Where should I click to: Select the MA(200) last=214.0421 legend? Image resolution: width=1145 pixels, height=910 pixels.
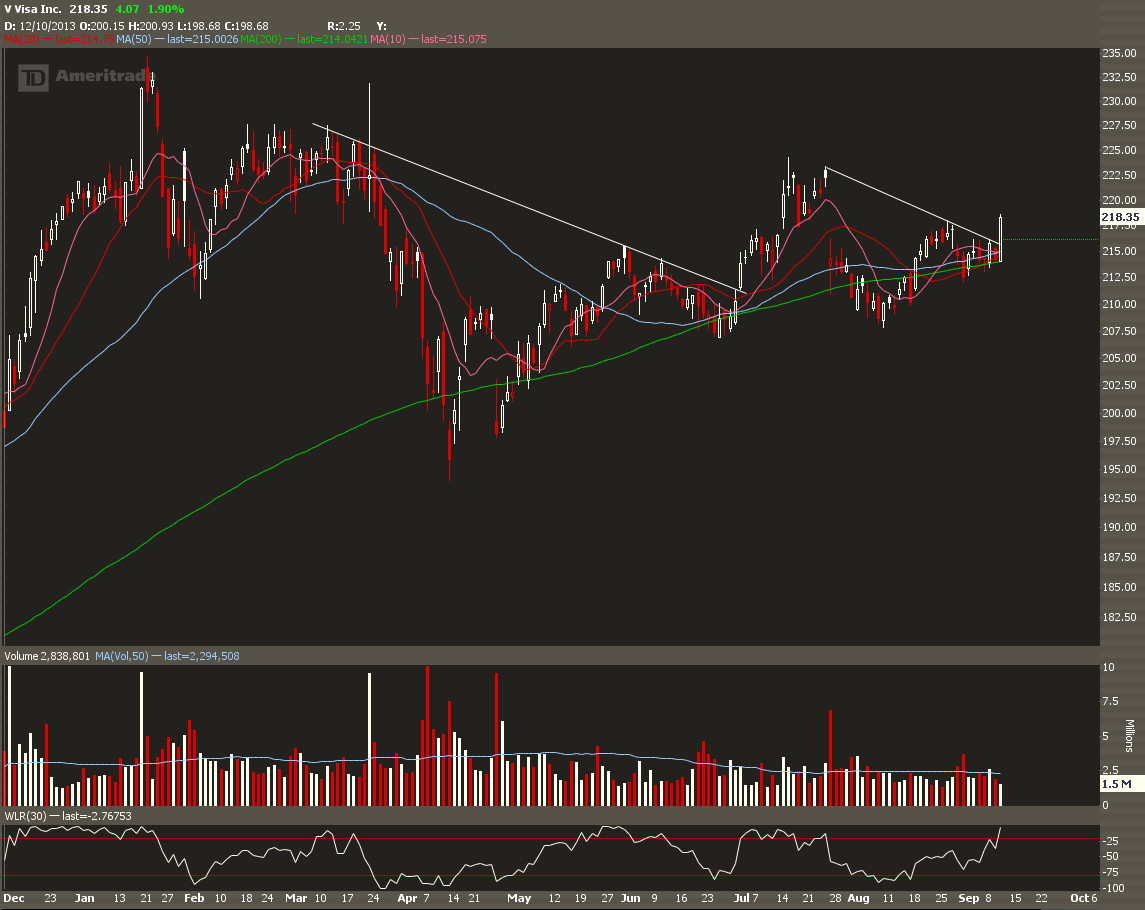click(304, 39)
